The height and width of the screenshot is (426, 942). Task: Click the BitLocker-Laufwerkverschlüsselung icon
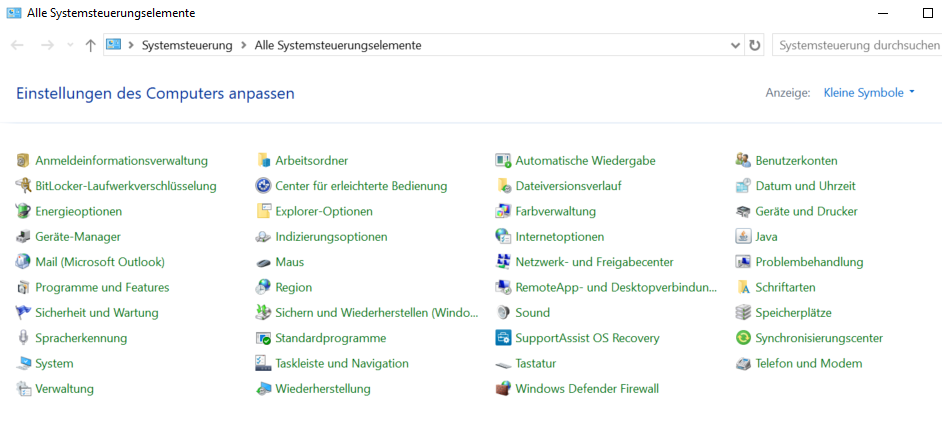coord(24,186)
